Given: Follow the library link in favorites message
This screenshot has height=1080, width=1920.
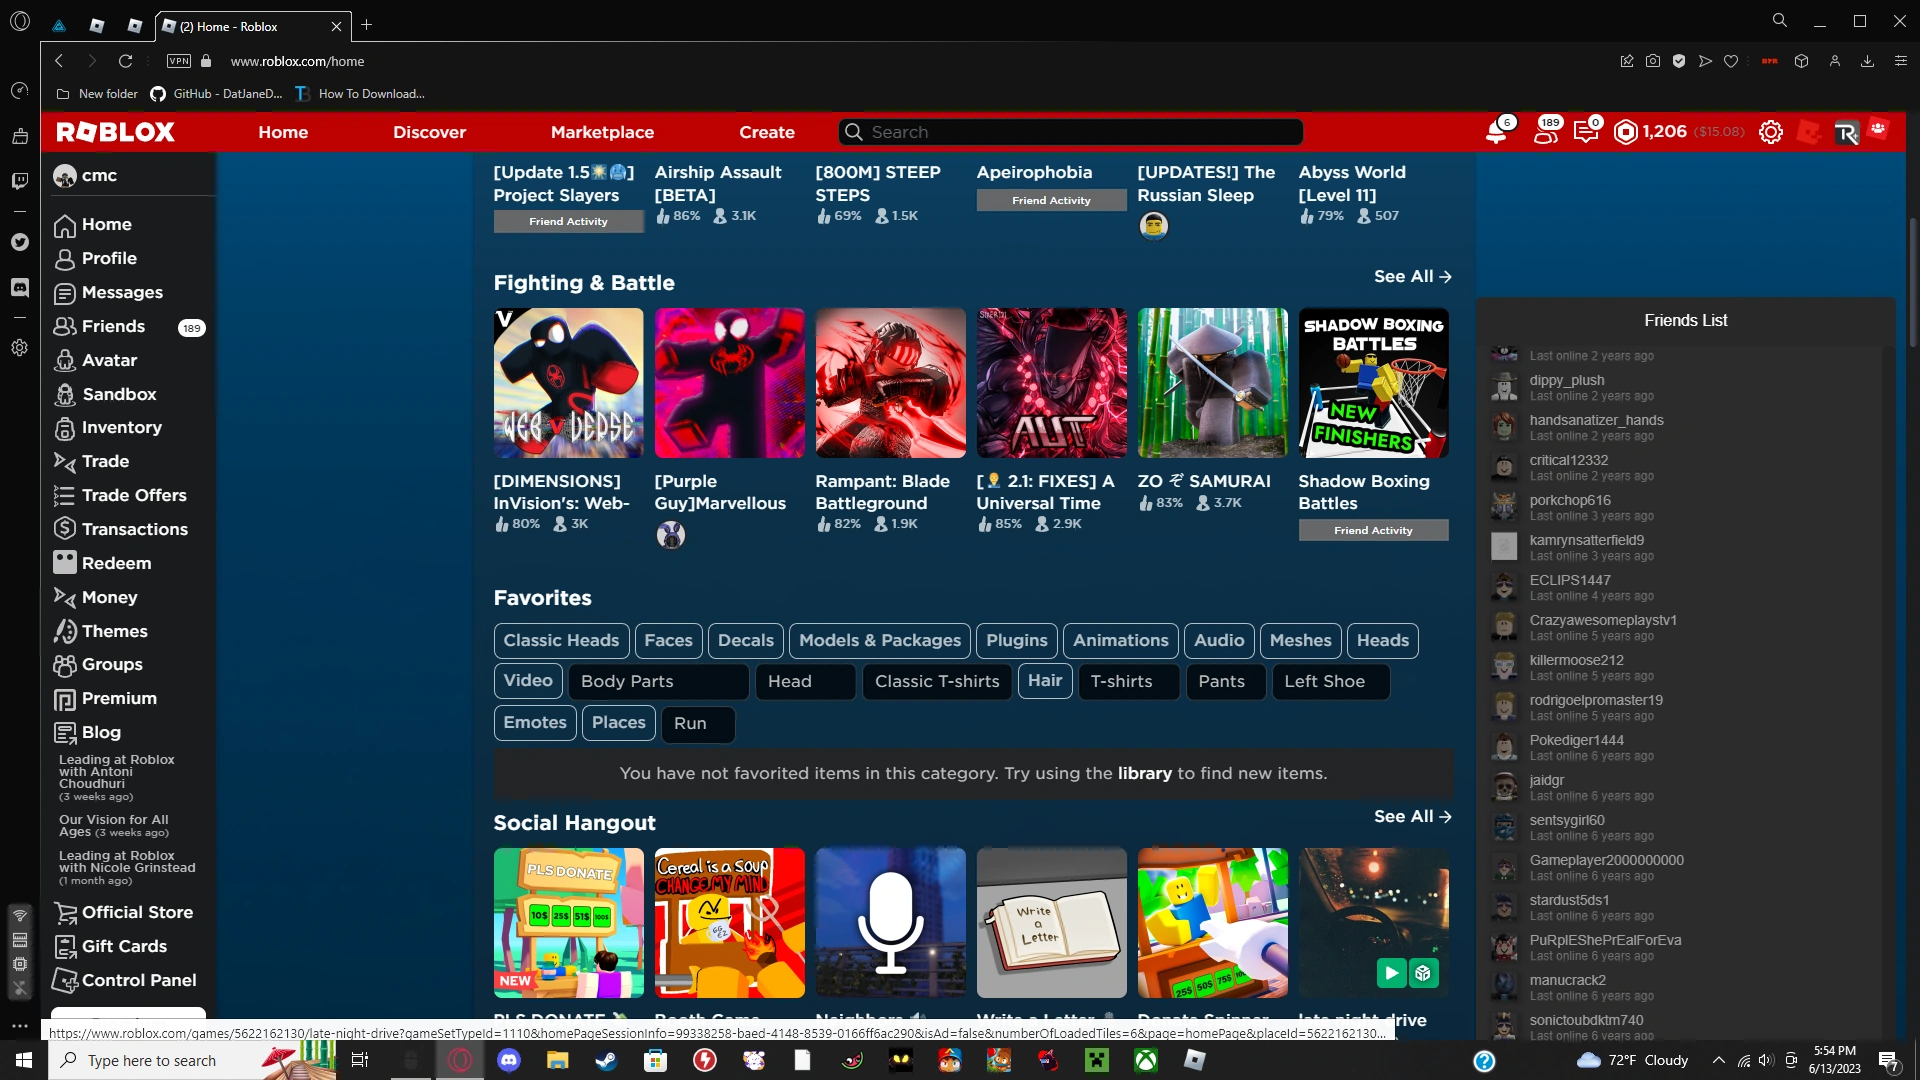Looking at the screenshot, I should point(1144,773).
